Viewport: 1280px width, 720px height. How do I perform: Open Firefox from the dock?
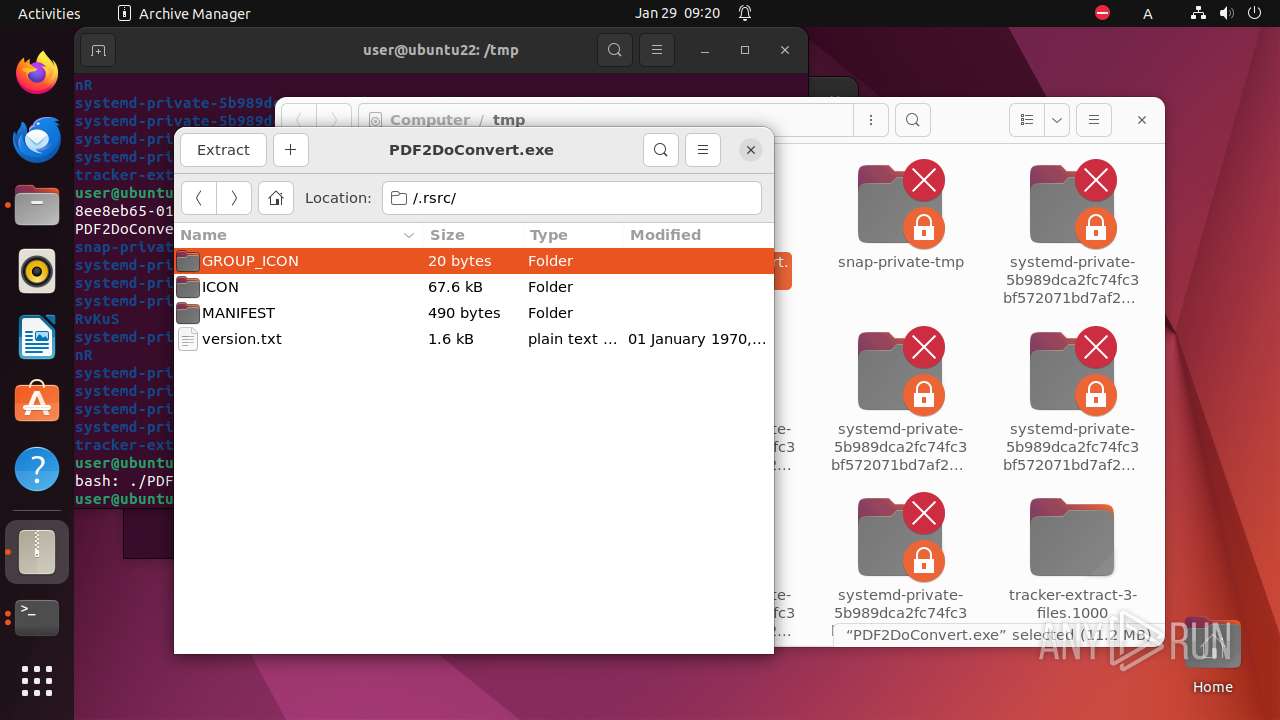point(37,73)
